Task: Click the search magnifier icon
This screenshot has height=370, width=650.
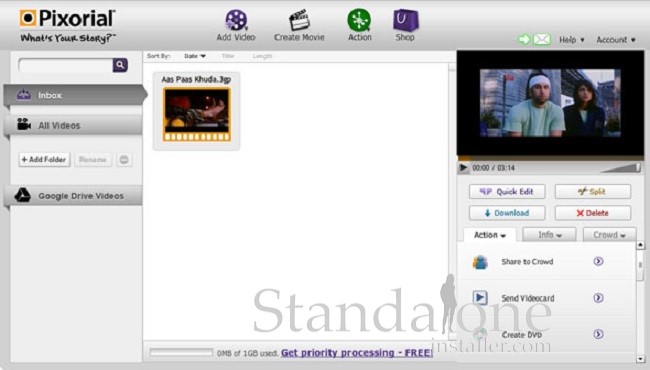Action: coord(120,65)
